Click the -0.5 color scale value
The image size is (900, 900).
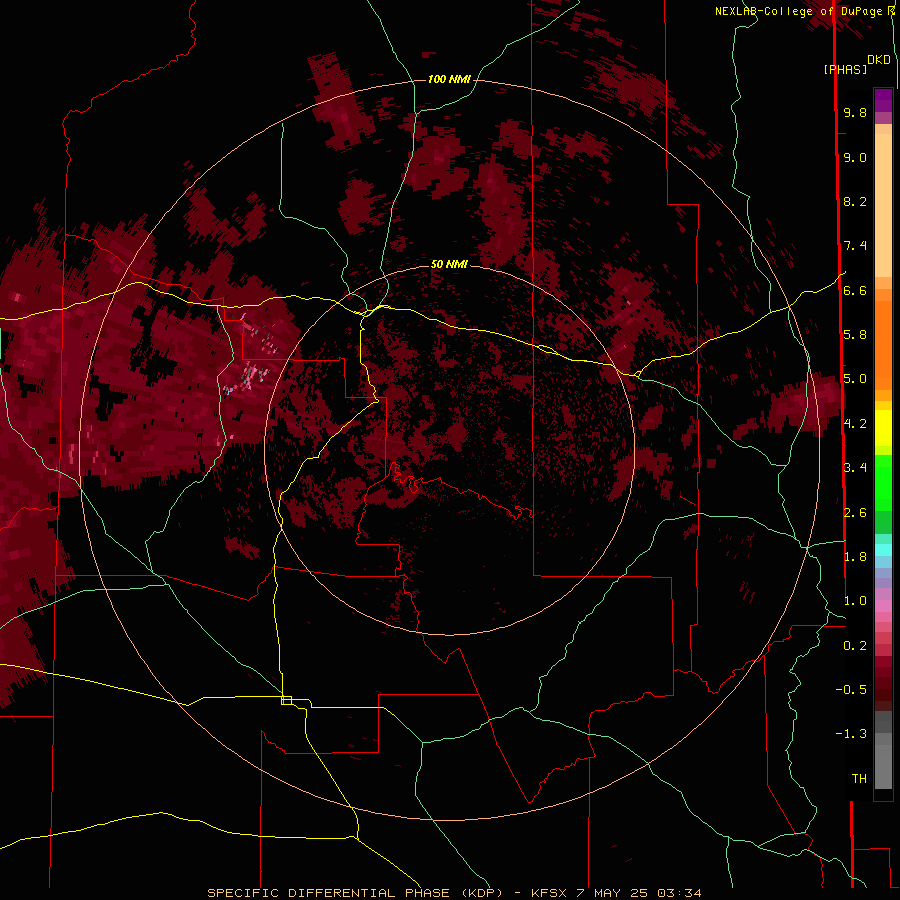click(x=851, y=690)
